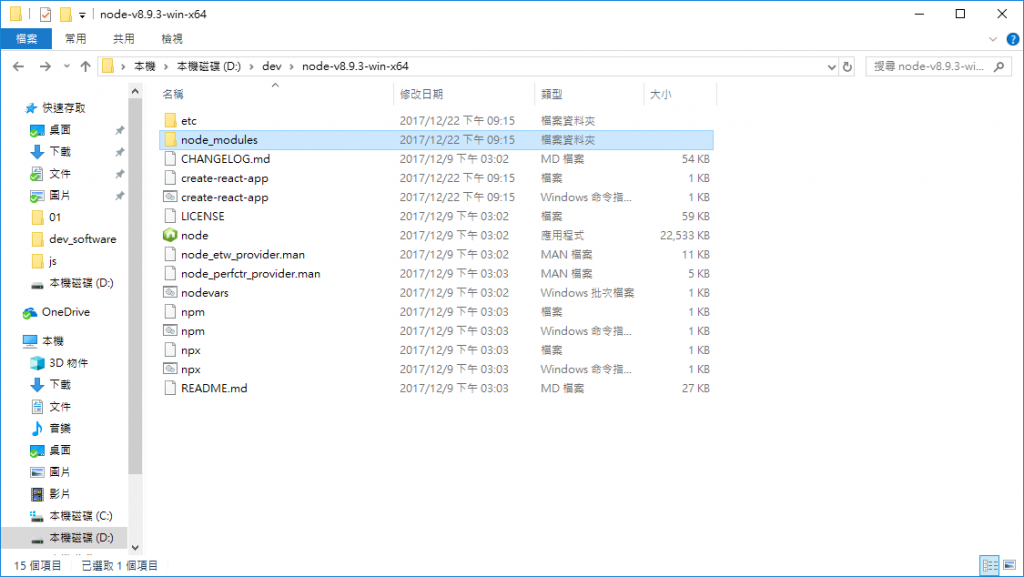Image resolution: width=1024 pixels, height=577 pixels.
Task: Expand chevron after dev in address bar
Action: click(x=291, y=67)
